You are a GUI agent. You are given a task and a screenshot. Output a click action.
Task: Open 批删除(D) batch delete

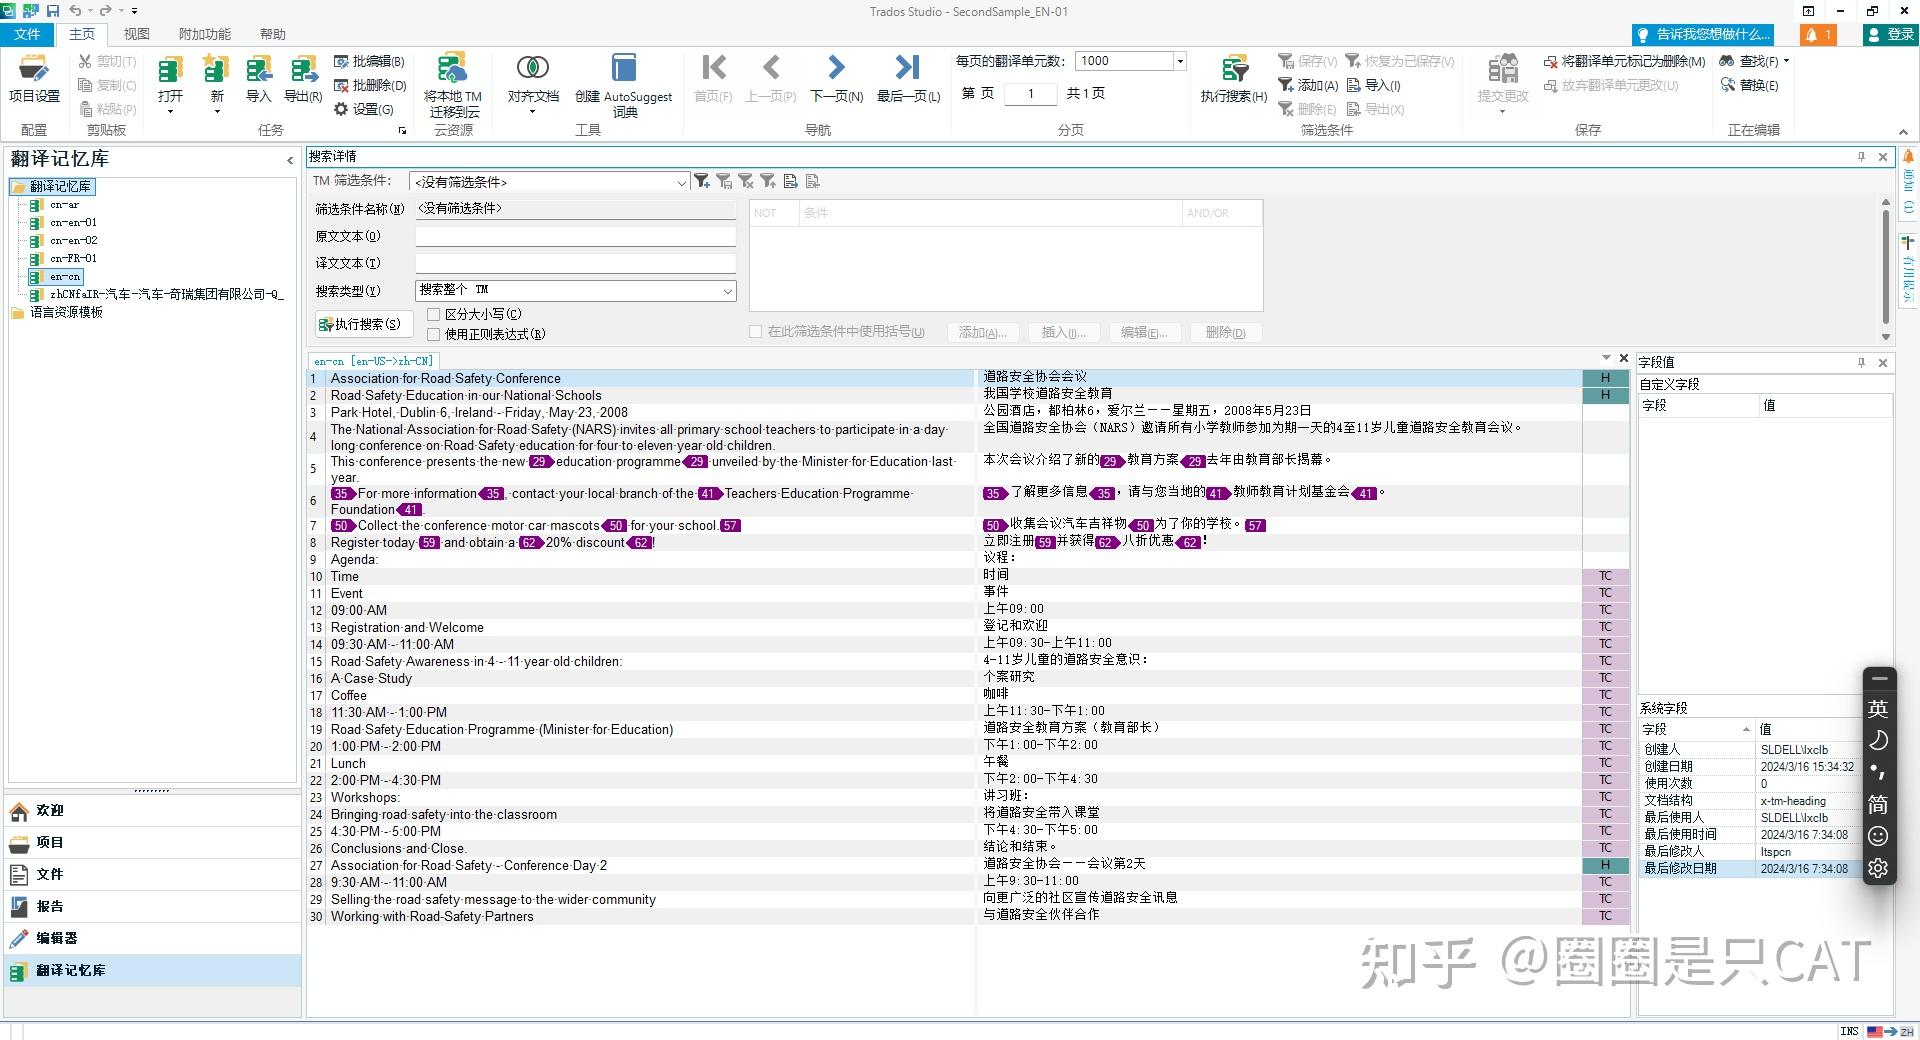[x=370, y=85]
